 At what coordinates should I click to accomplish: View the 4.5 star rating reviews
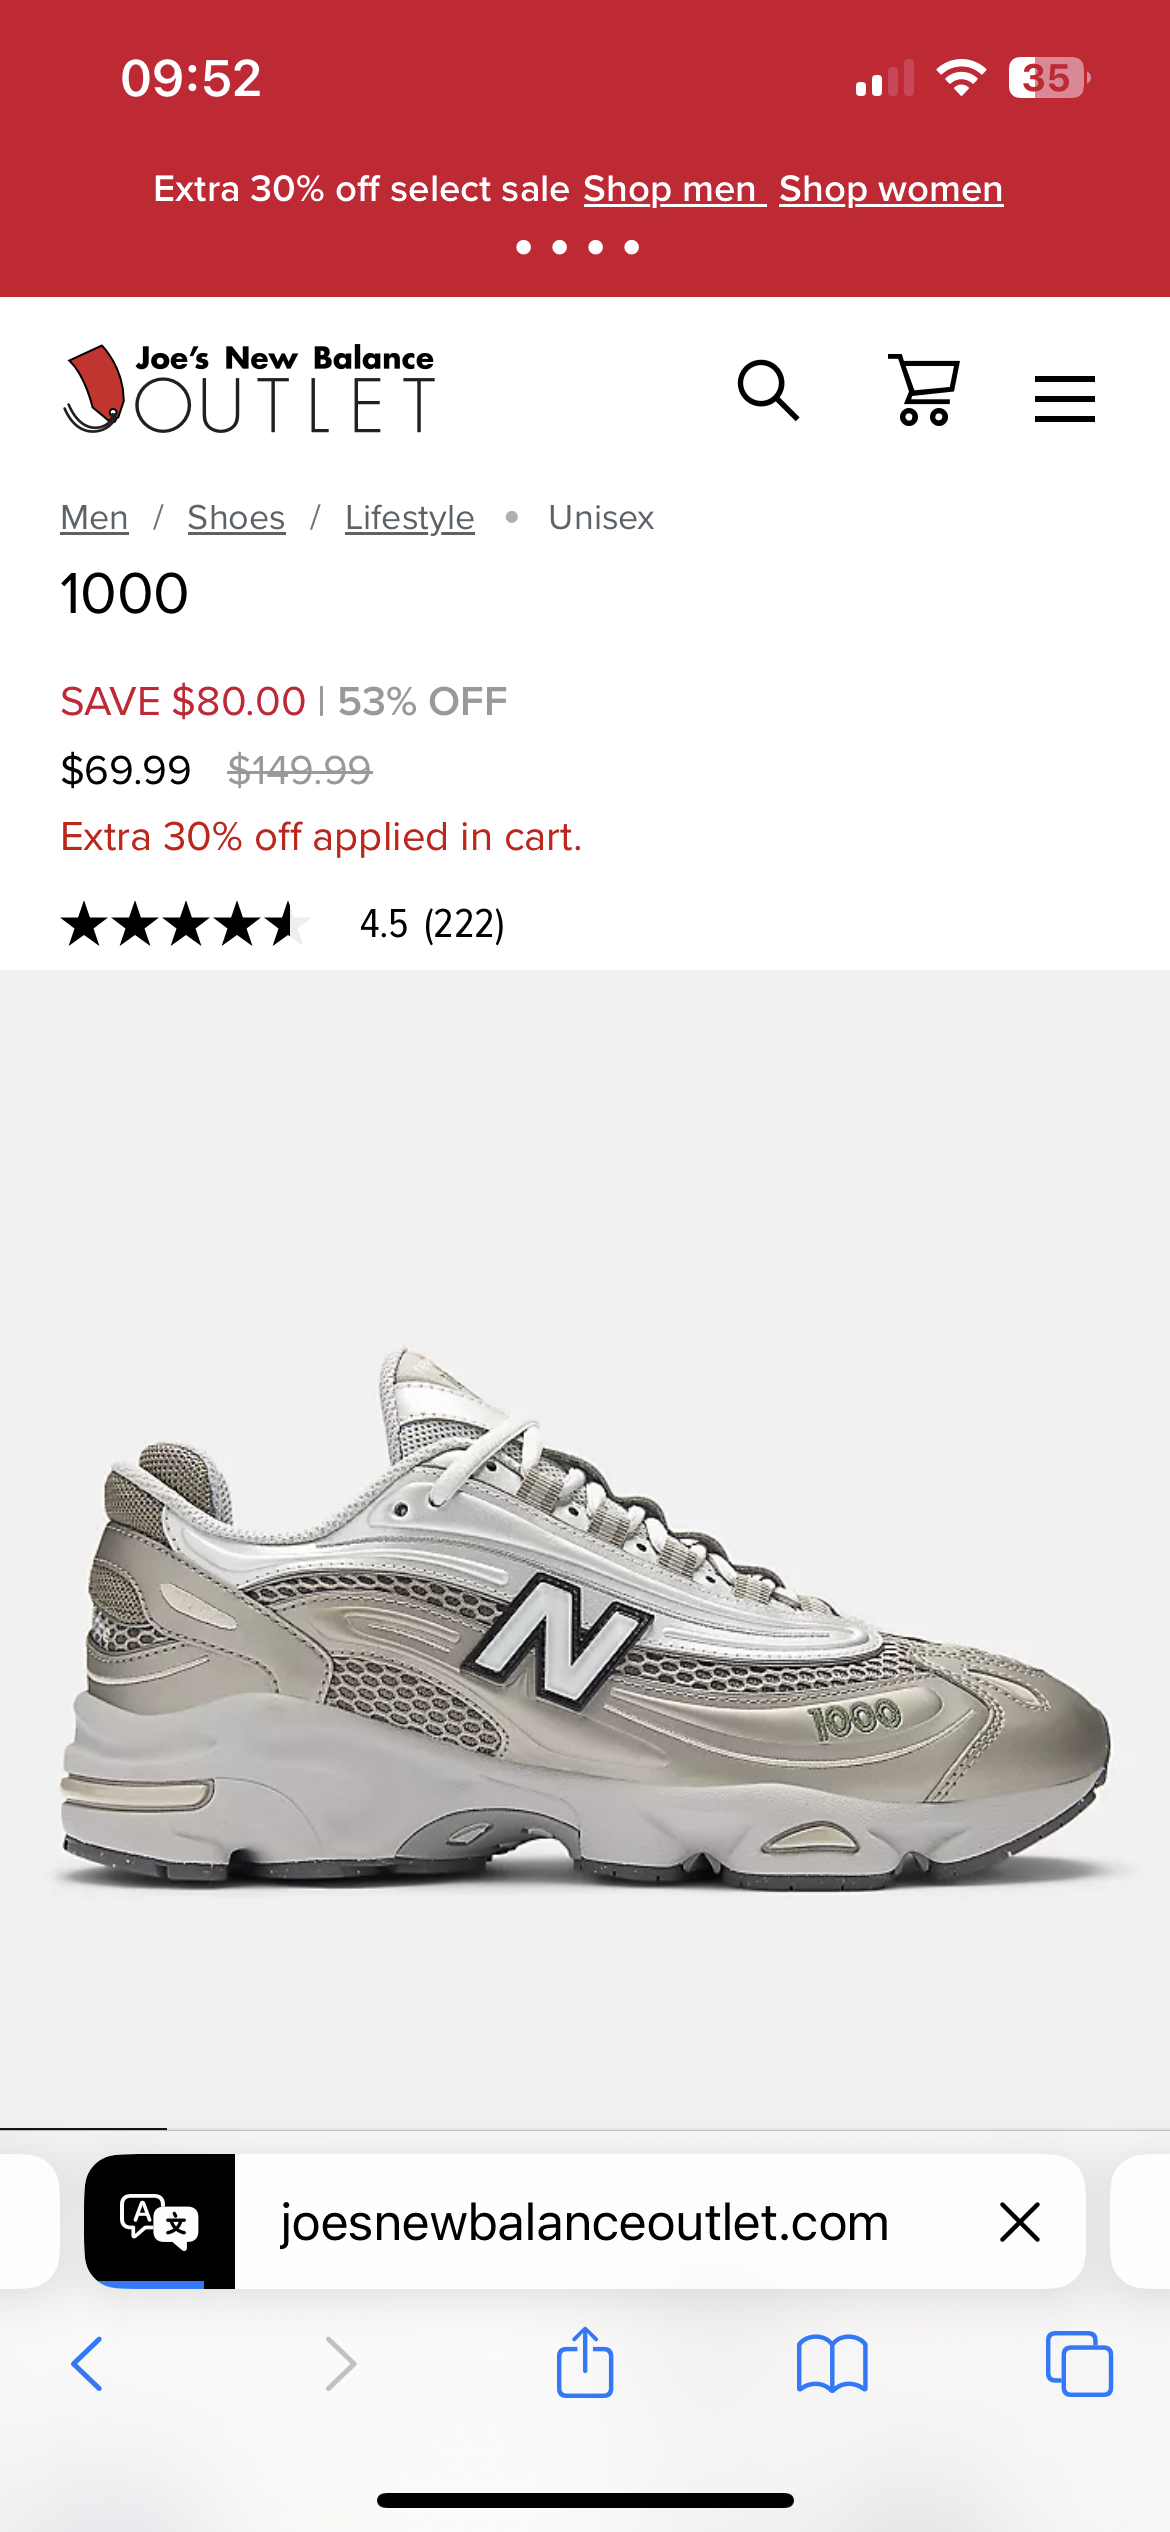coord(283,923)
